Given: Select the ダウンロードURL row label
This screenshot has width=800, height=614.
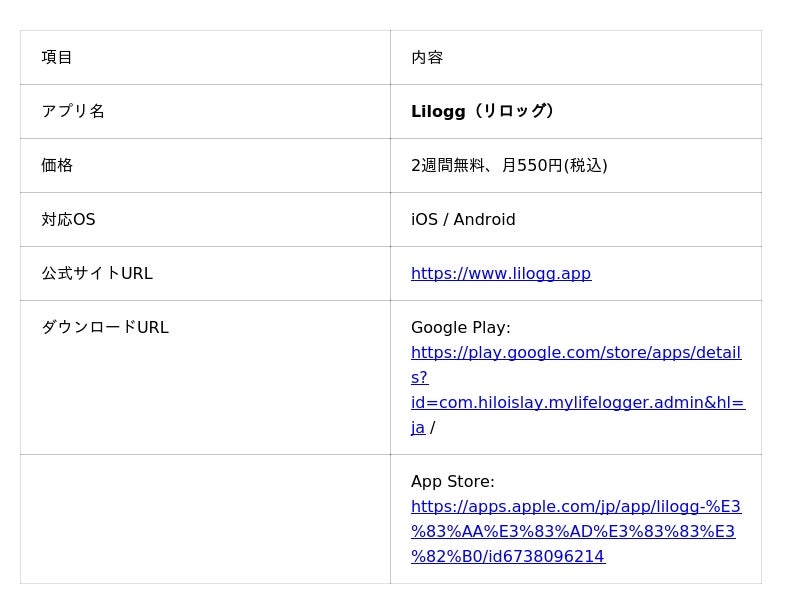Looking at the screenshot, I should point(105,328).
